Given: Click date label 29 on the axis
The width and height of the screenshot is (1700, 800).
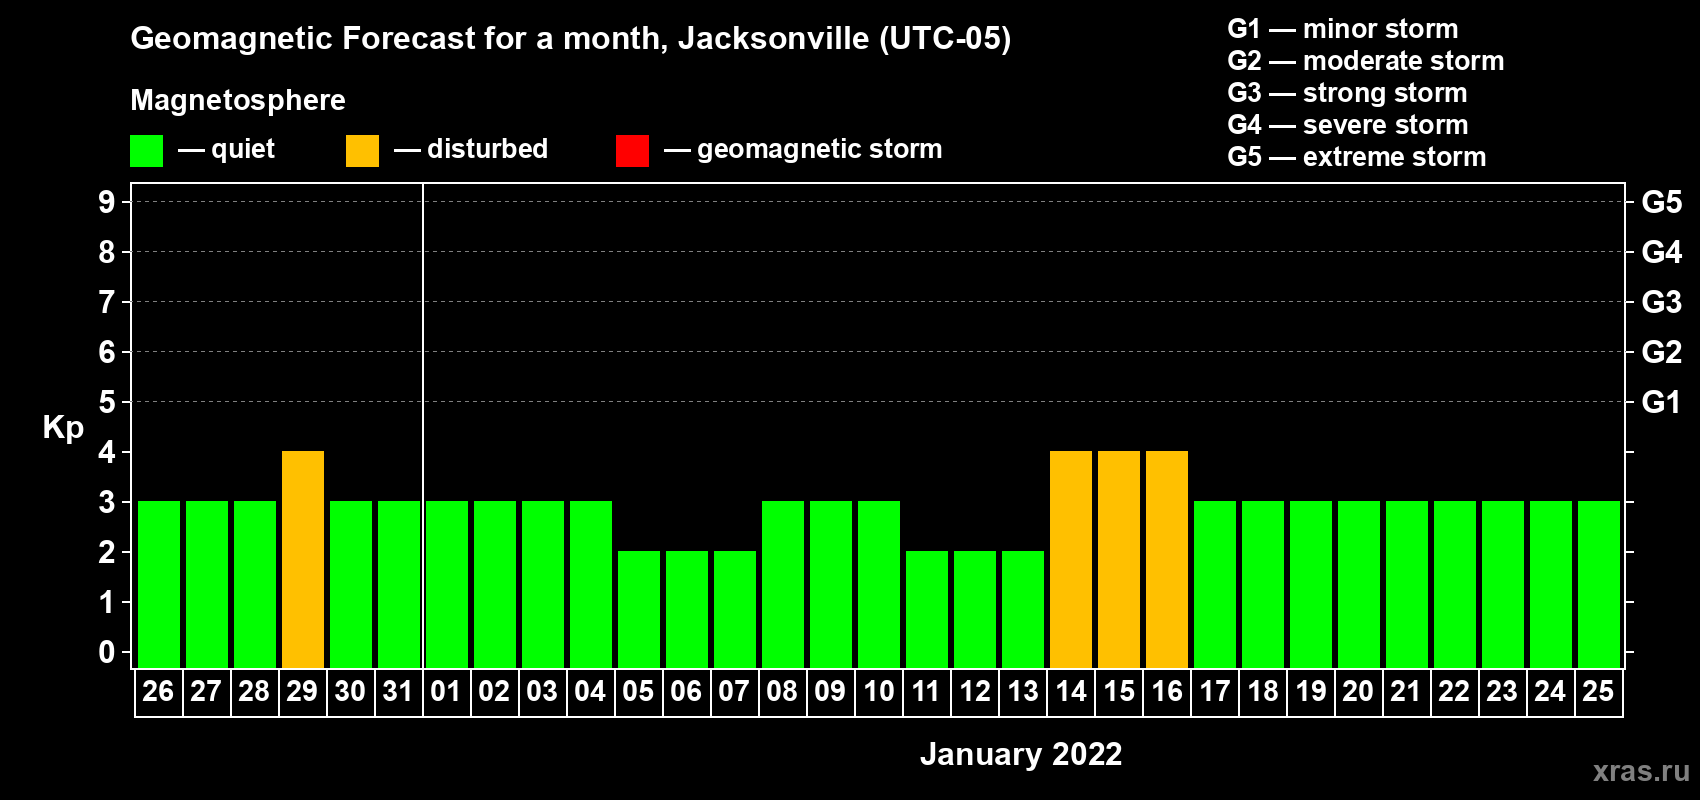Looking at the screenshot, I should point(302,691).
